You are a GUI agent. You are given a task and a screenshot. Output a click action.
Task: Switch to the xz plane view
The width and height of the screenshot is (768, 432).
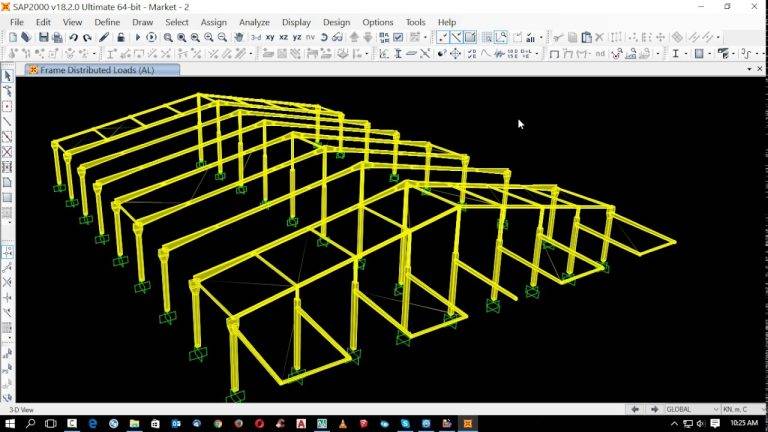[x=284, y=38]
